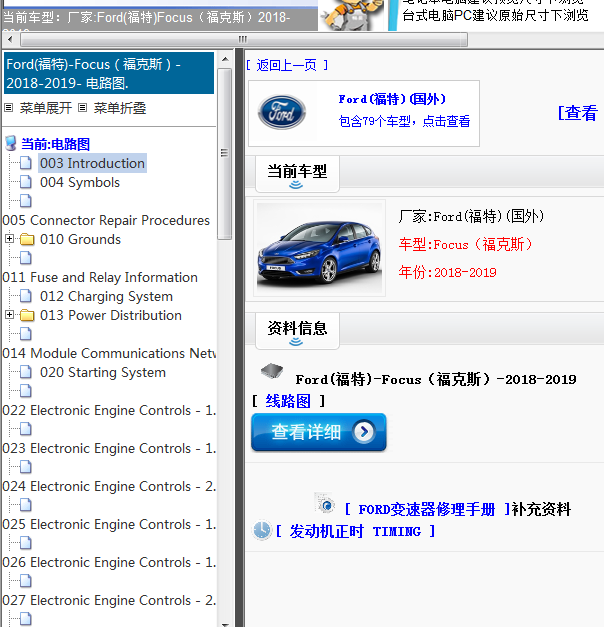This screenshot has width=604, height=627.
Task: Click the horizontal scrollbar thumb grip
Action: [x=243, y=39]
